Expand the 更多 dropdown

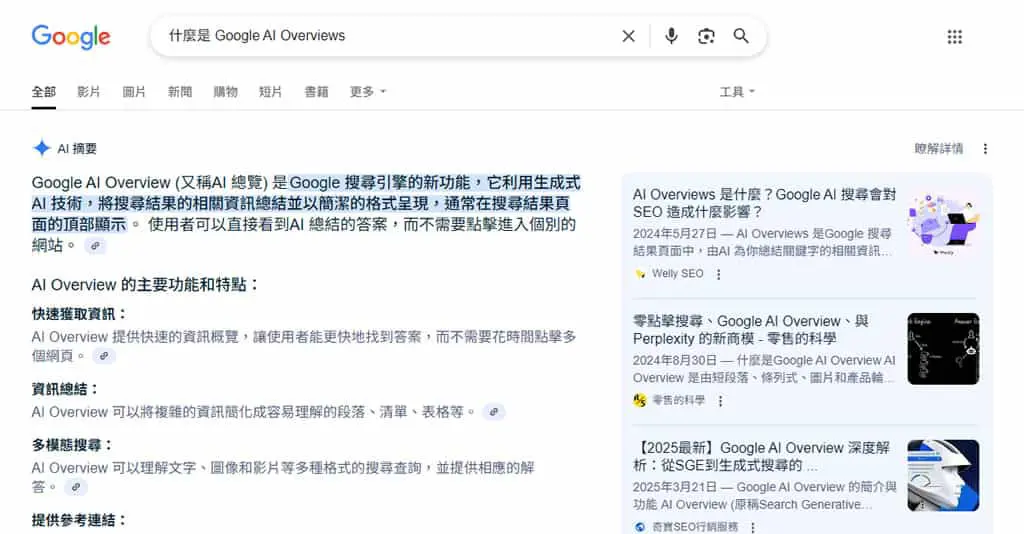pos(368,92)
